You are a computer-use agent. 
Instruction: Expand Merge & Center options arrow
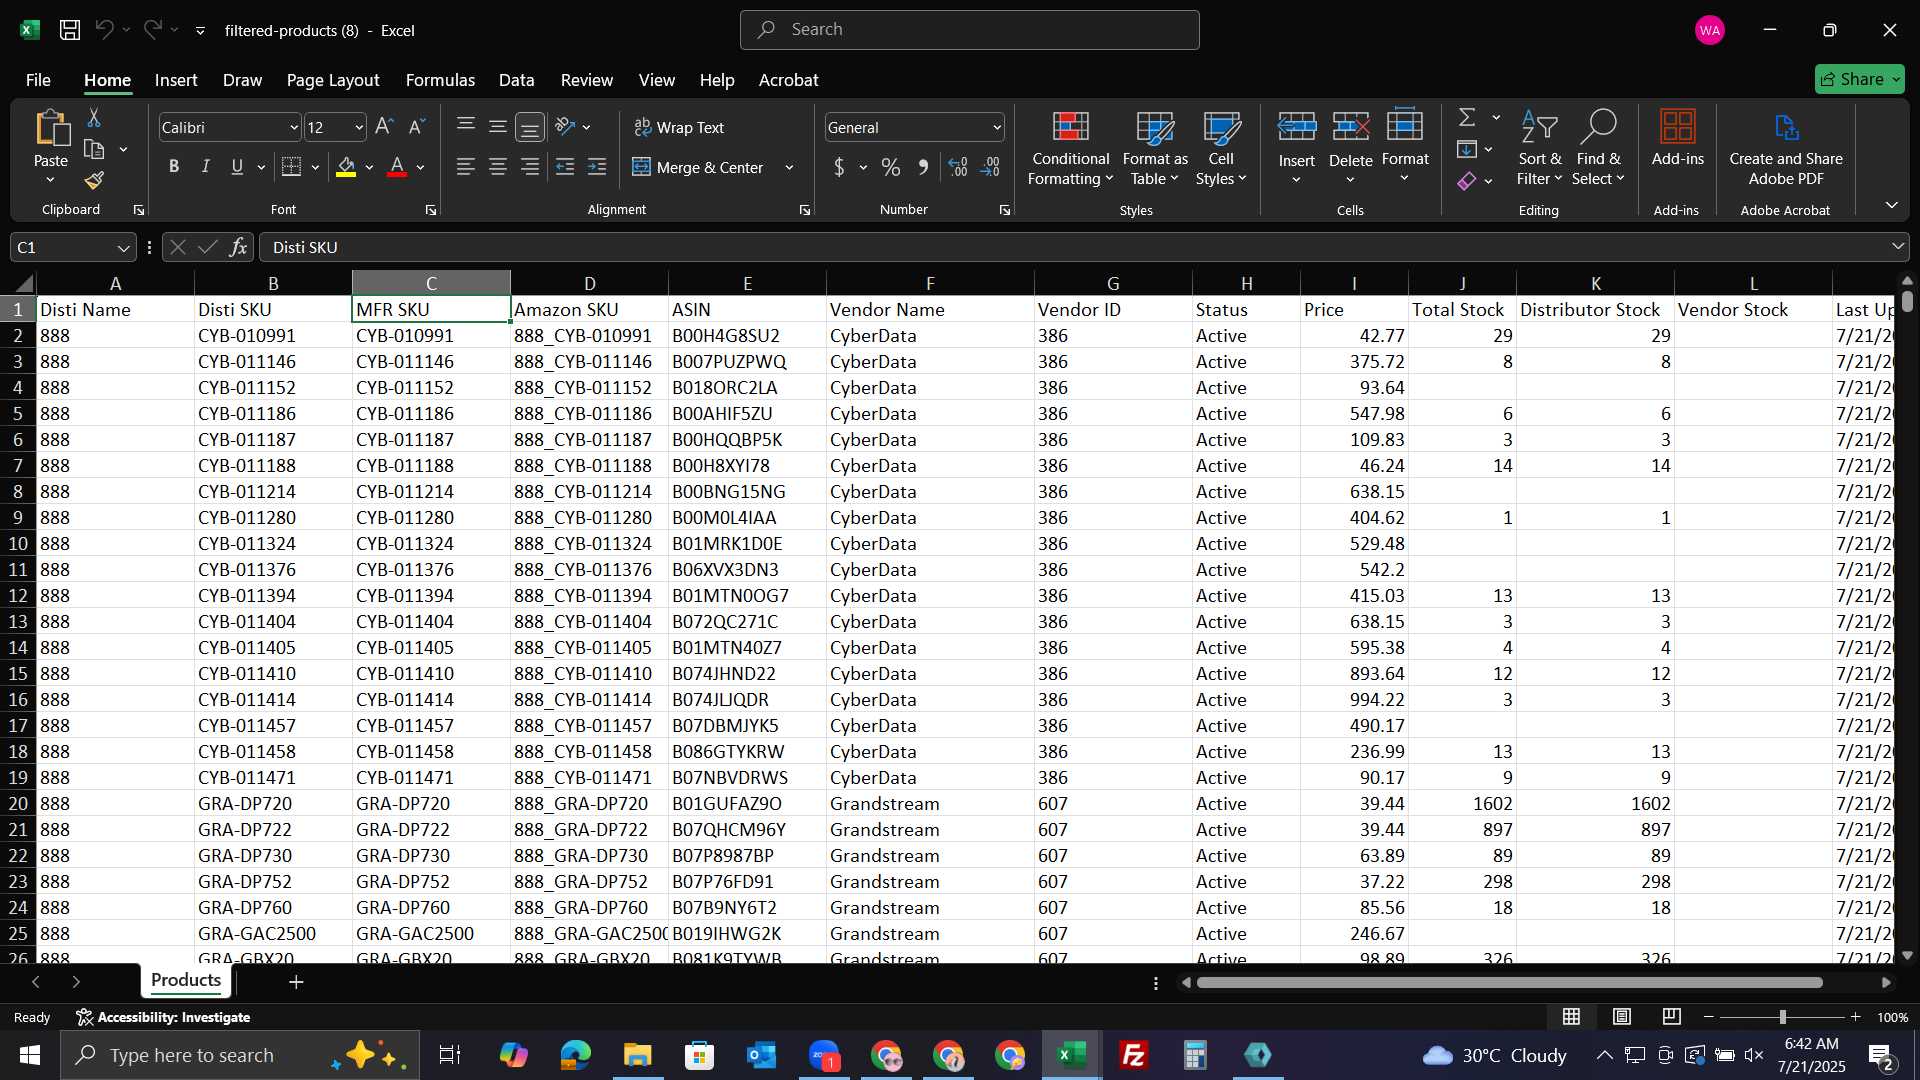pyautogui.click(x=789, y=168)
